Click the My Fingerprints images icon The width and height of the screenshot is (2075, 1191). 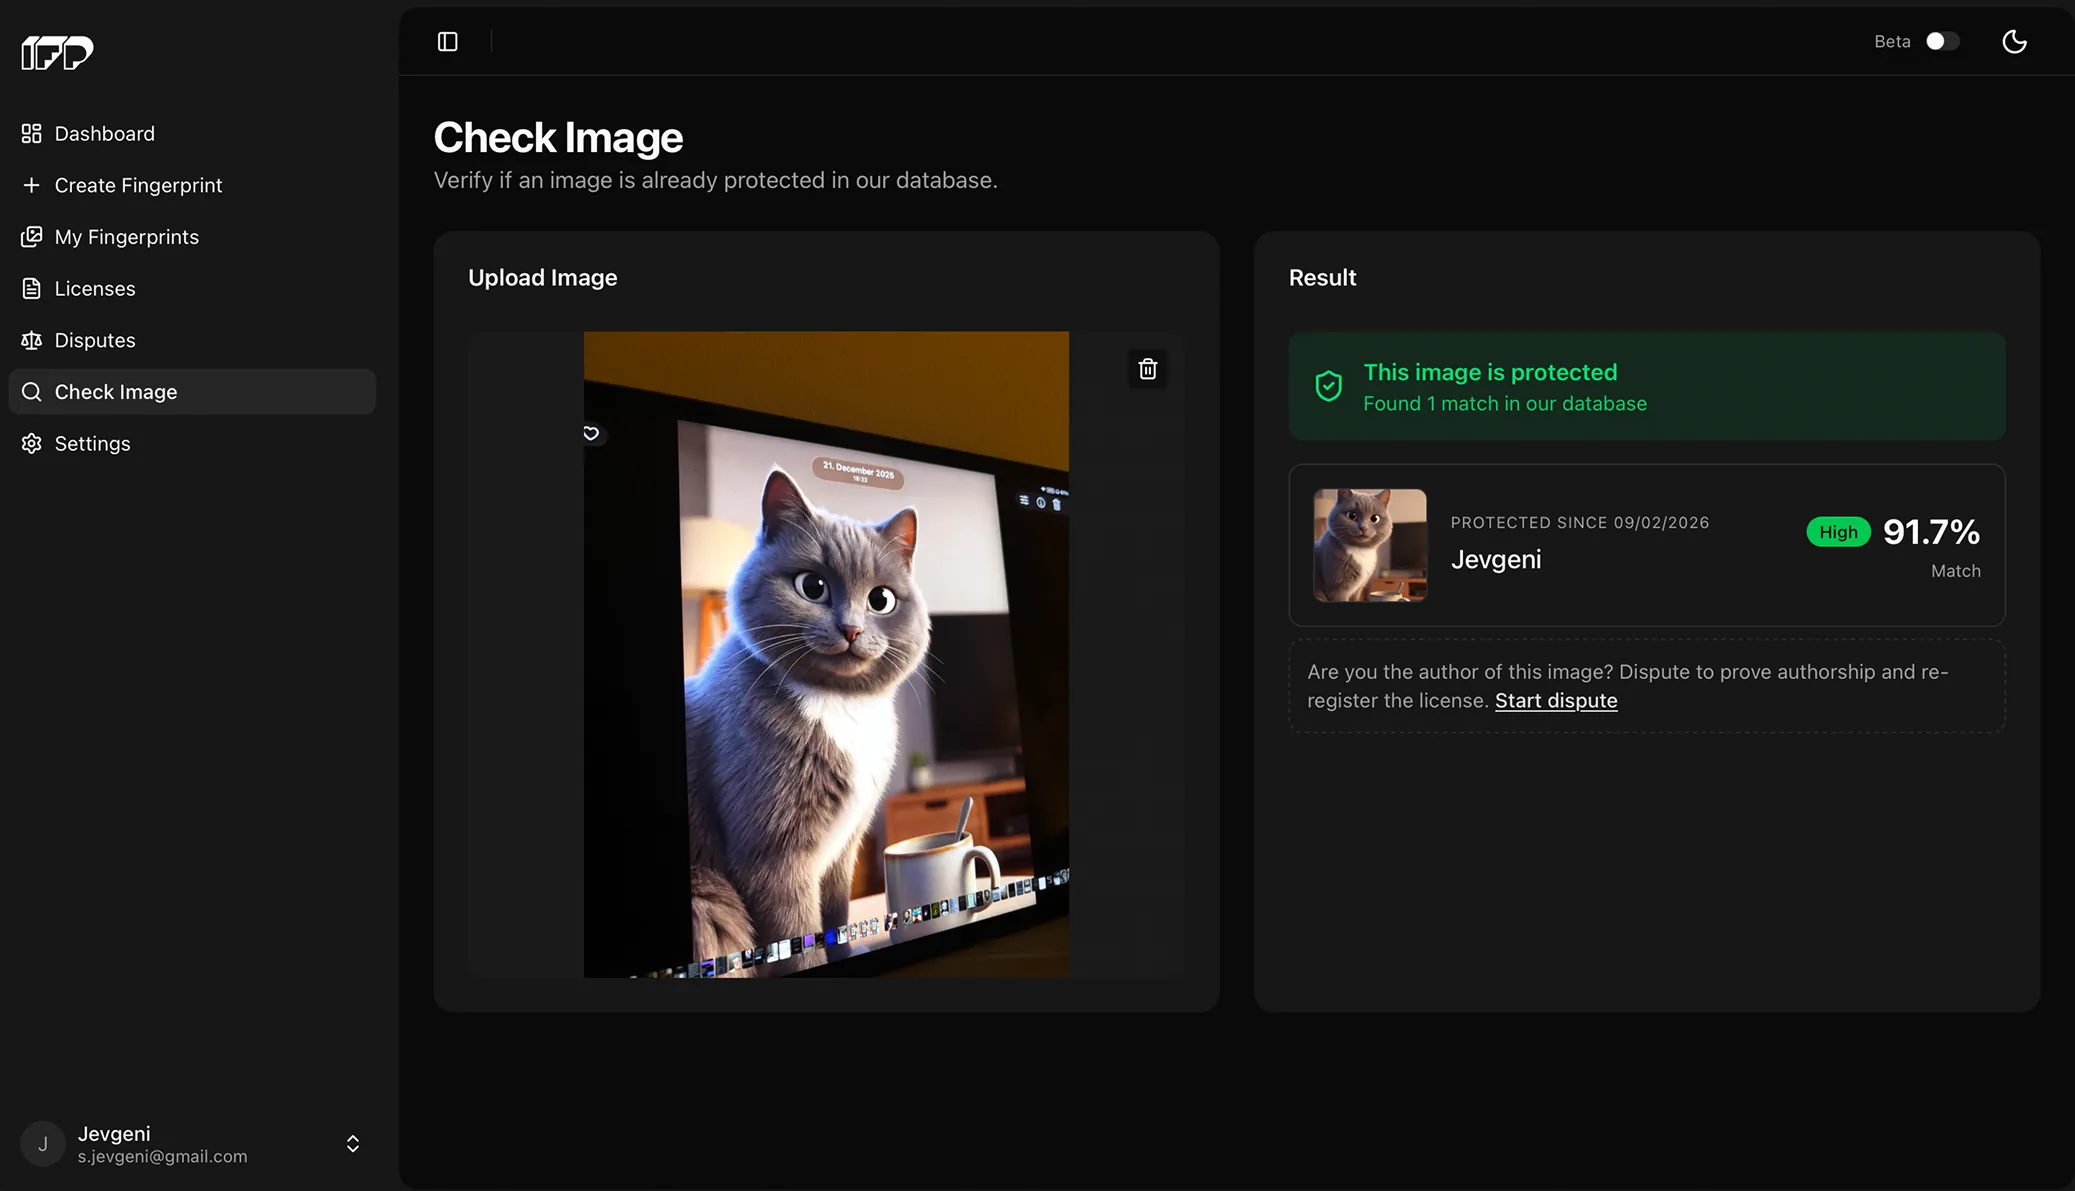click(x=32, y=237)
